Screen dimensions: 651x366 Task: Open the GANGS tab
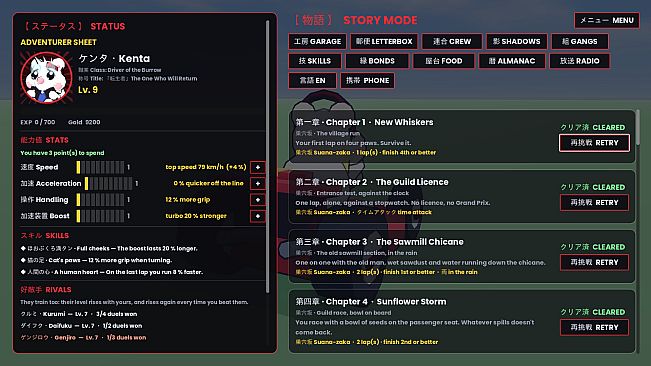580,41
